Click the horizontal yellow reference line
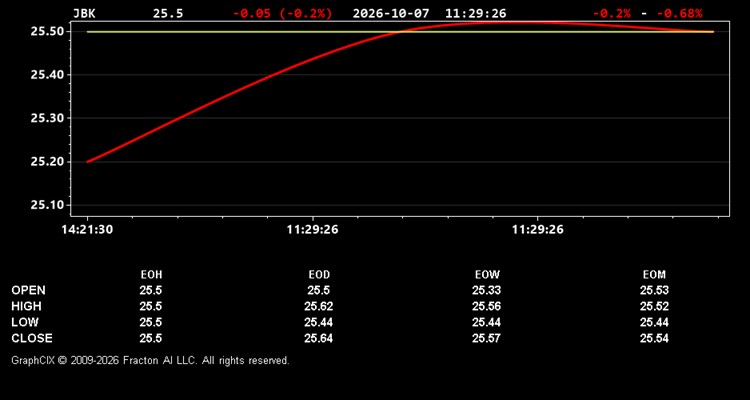750x400 pixels. pyautogui.click(x=400, y=32)
